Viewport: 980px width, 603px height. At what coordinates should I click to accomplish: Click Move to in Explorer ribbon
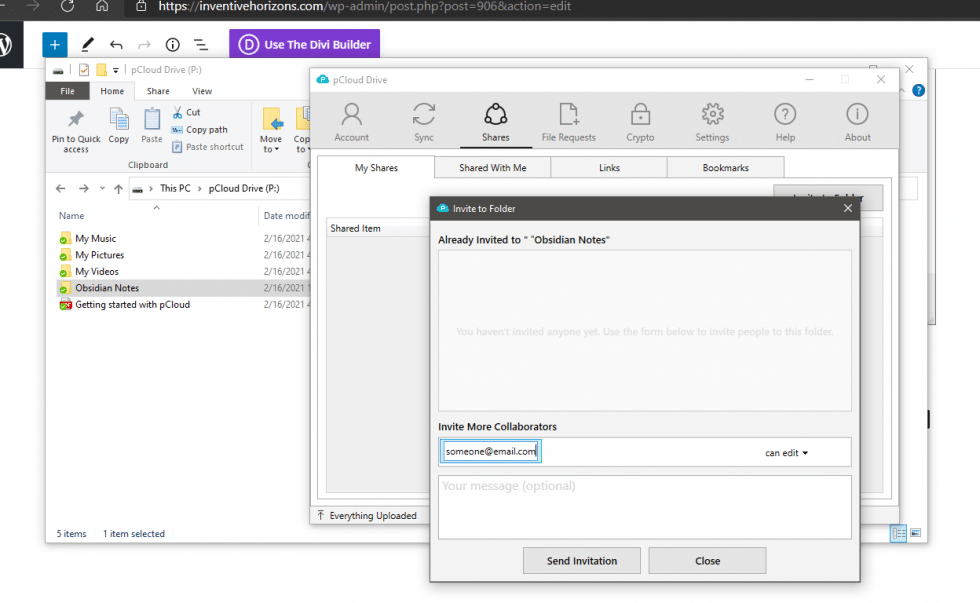pos(271,131)
